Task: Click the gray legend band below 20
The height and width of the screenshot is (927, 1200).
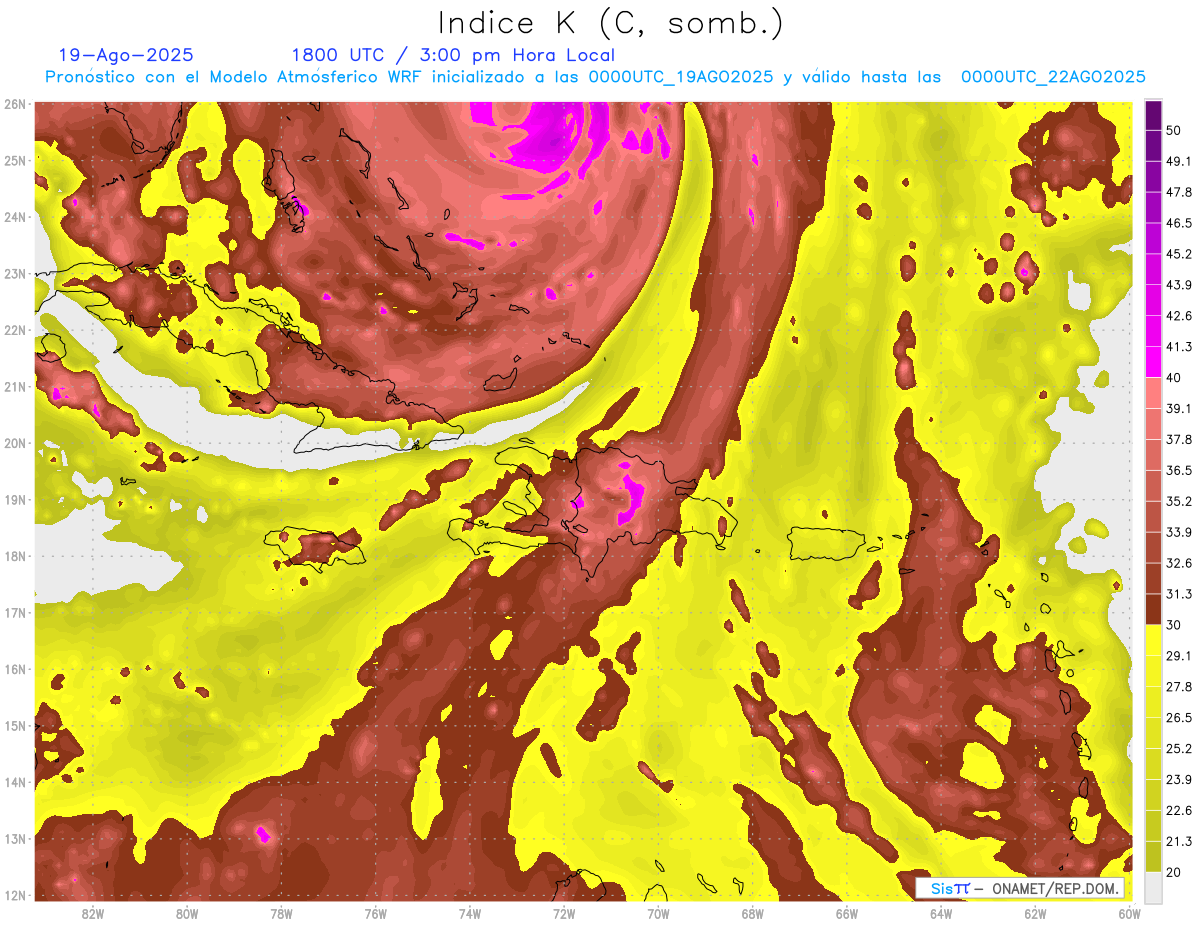Action: click(1153, 886)
